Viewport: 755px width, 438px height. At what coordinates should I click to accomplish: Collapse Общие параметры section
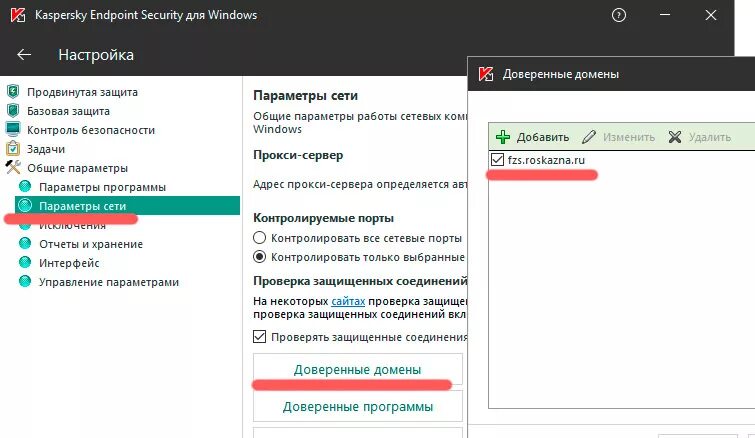[x=78, y=168]
